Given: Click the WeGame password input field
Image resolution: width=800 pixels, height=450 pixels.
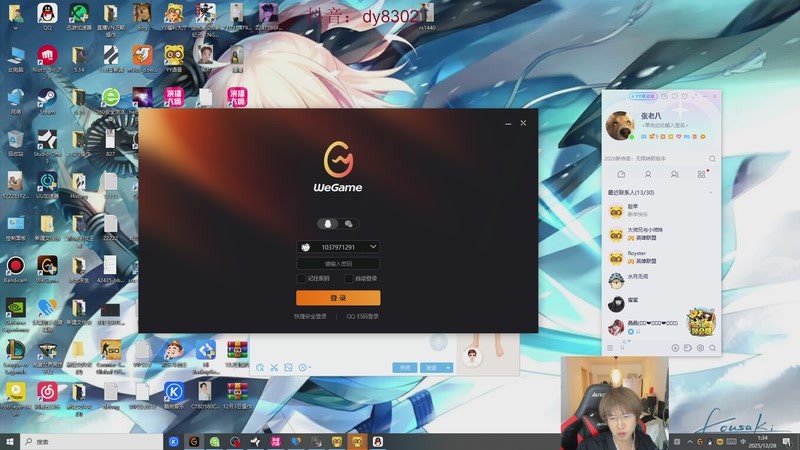Looking at the screenshot, I should point(338,264).
